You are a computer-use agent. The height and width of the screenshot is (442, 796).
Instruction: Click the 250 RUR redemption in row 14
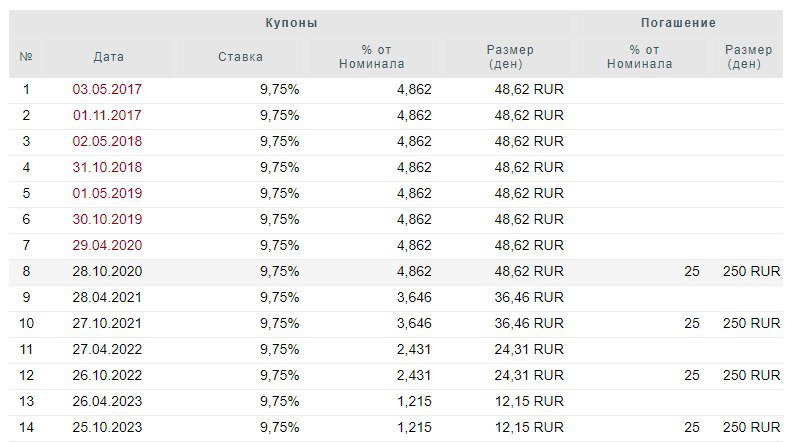click(x=751, y=427)
